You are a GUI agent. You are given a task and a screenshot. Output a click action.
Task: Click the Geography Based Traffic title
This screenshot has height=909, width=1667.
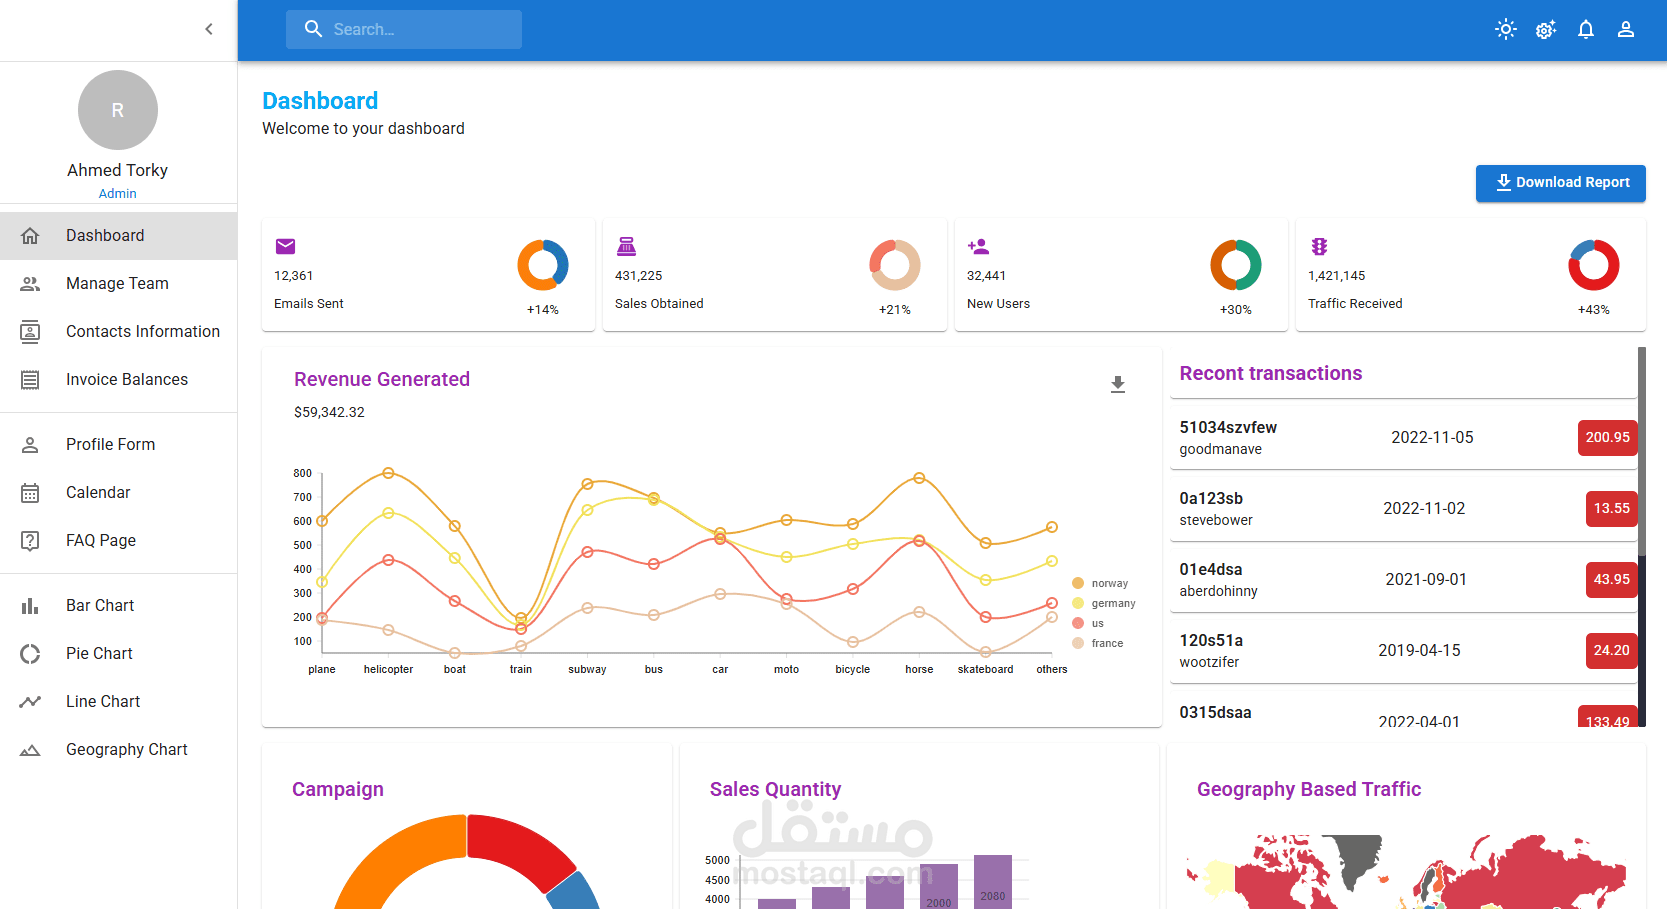coord(1309,789)
